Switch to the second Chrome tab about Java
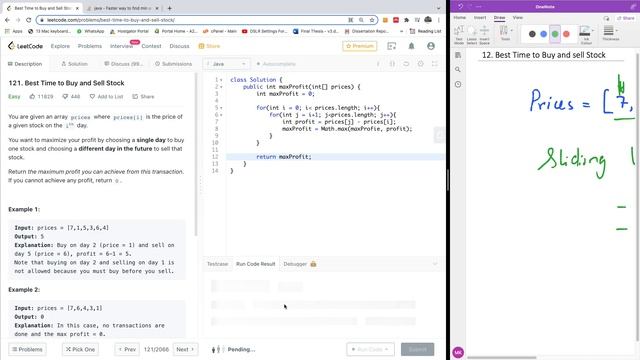 pos(122,8)
